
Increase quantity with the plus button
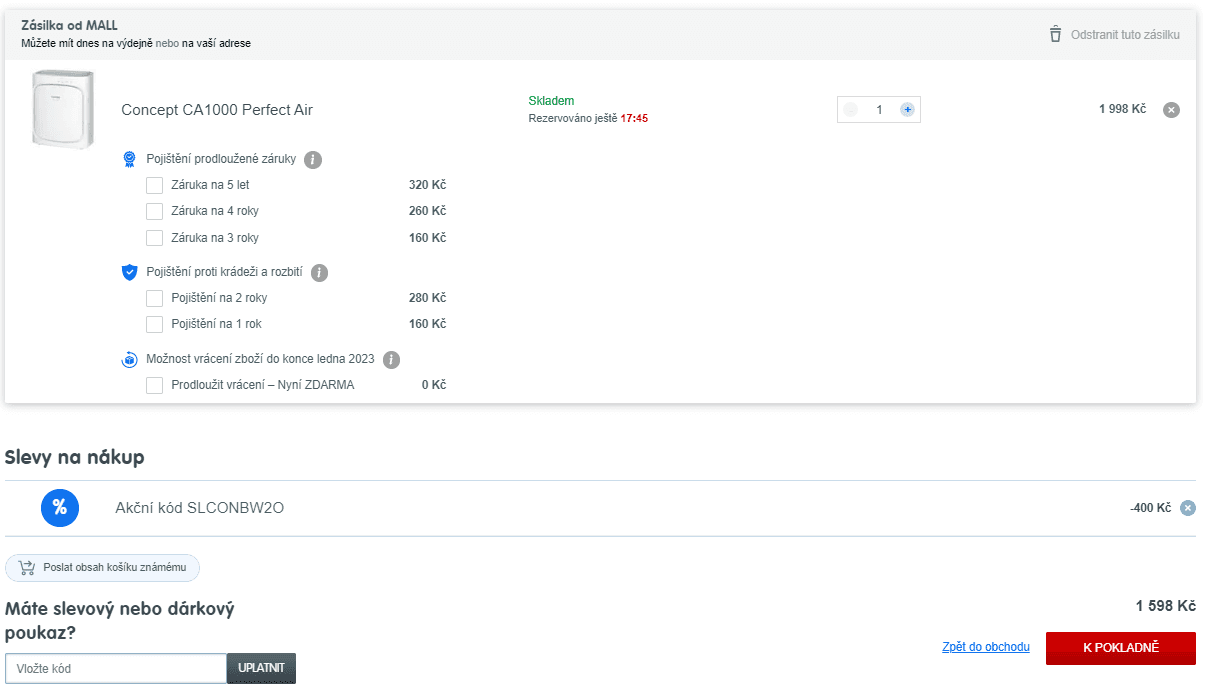(x=907, y=110)
